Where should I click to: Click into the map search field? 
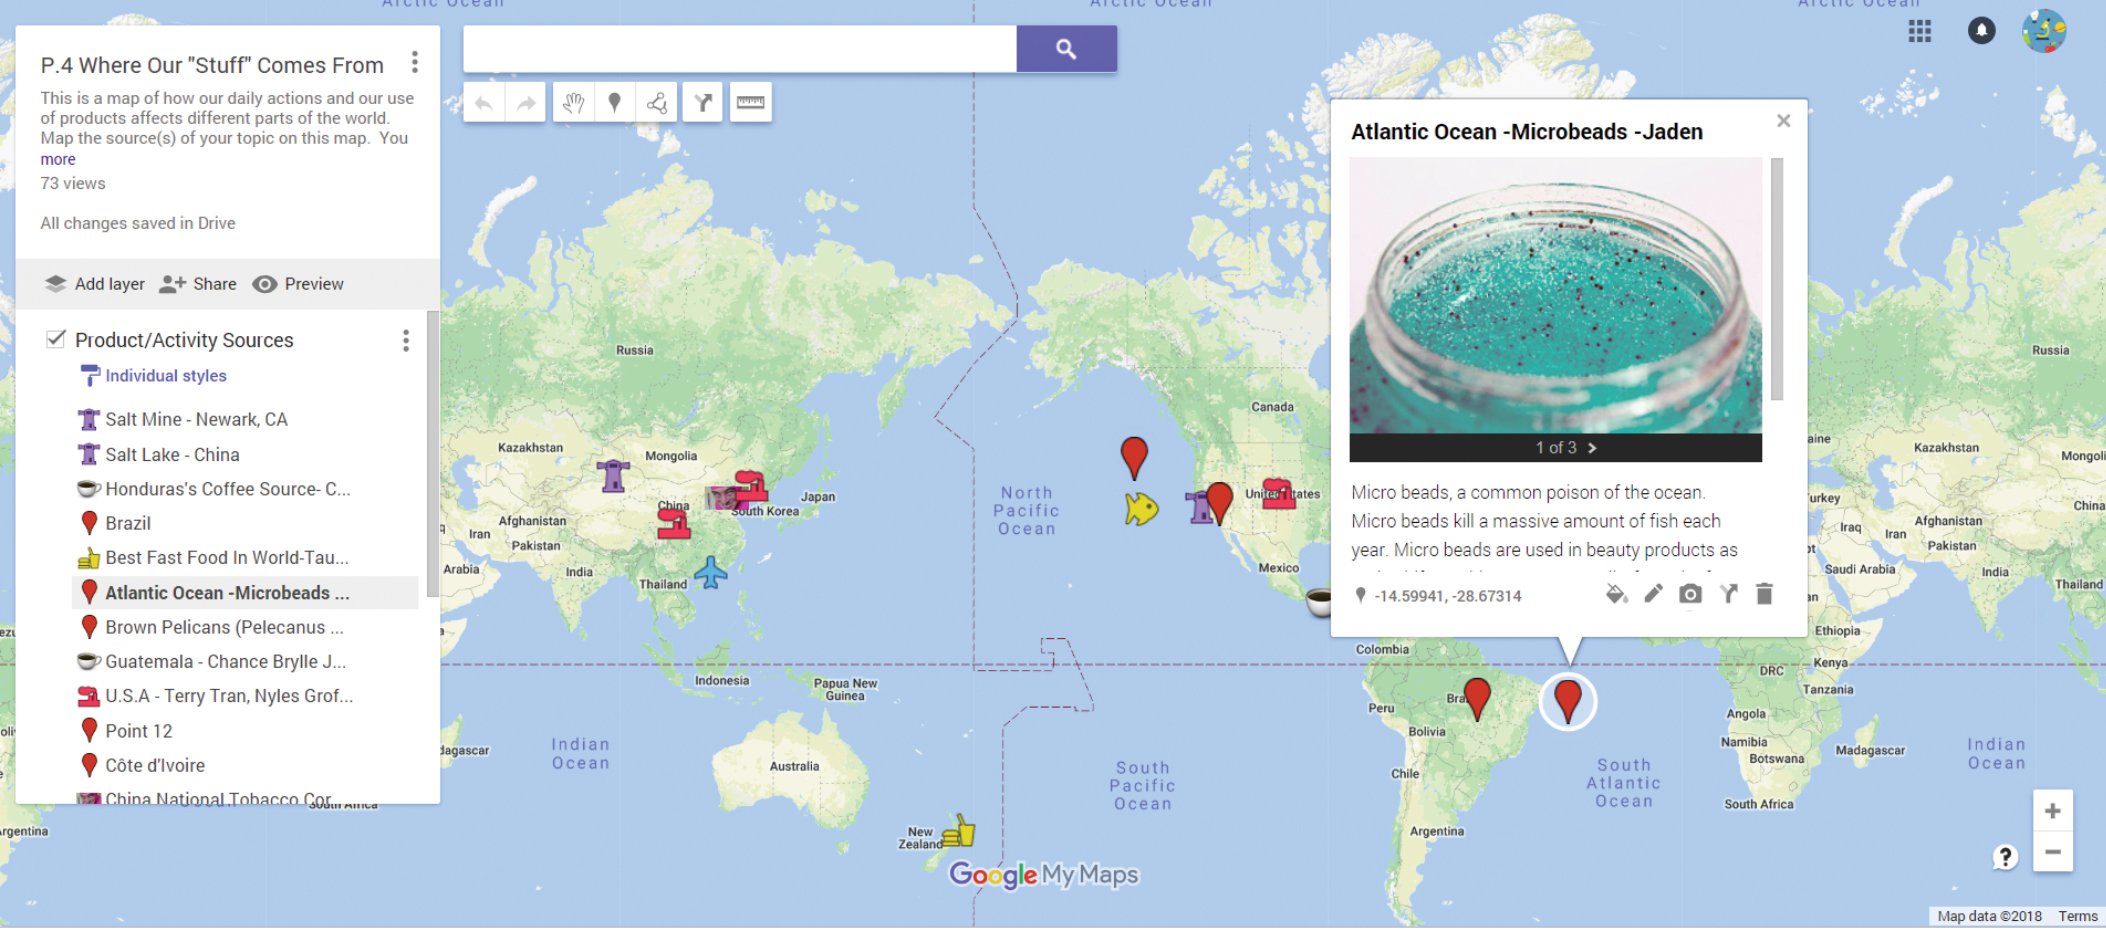click(x=740, y=49)
